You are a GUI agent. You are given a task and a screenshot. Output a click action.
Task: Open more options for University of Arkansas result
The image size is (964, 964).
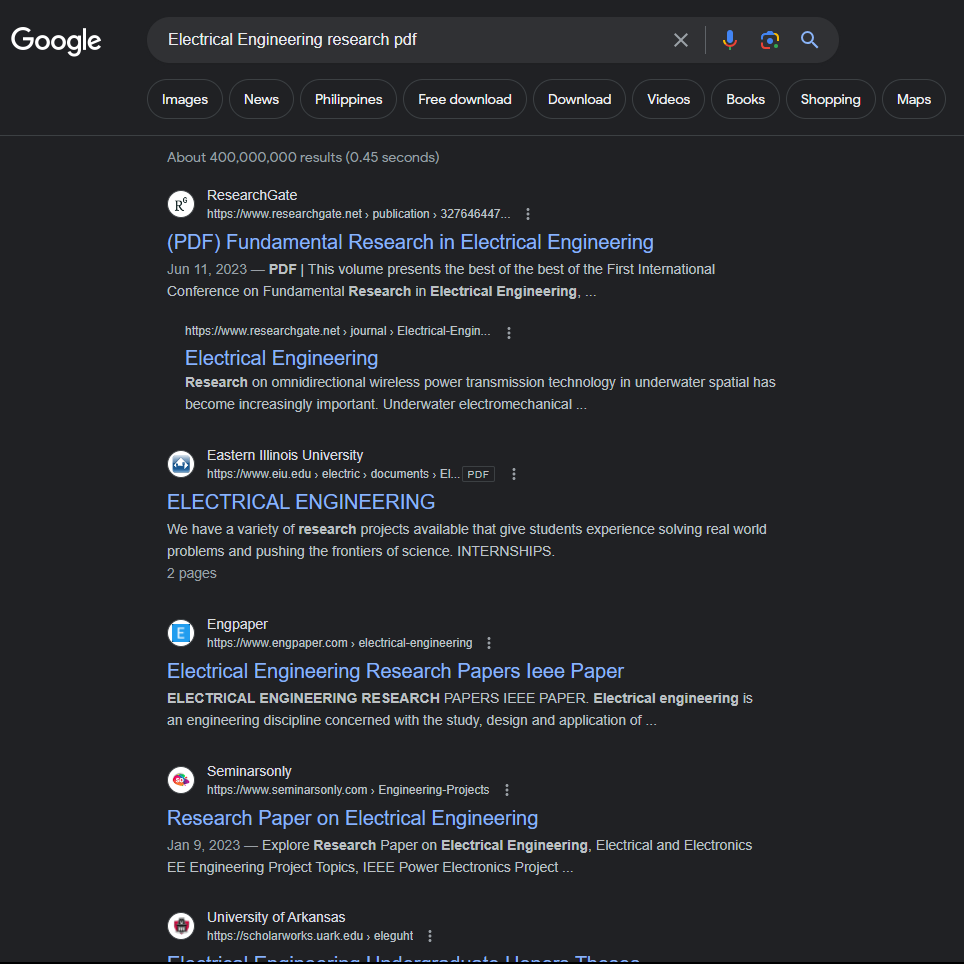(x=430, y=936)
